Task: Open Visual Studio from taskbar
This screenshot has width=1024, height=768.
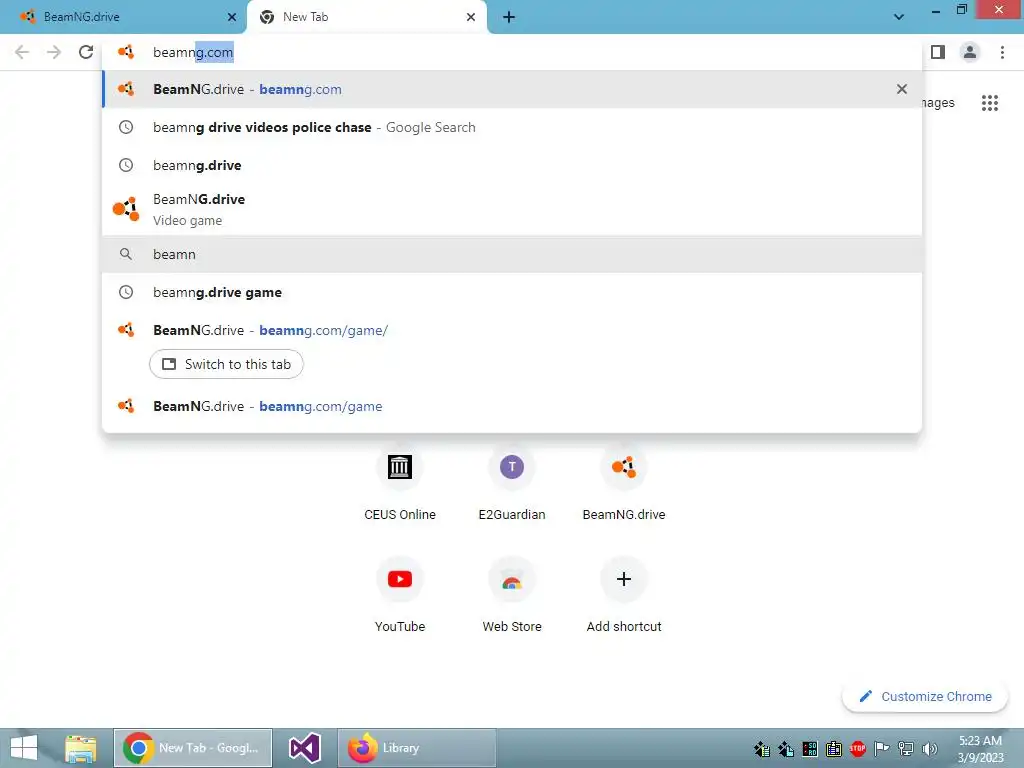Action: tap(304, 748)
